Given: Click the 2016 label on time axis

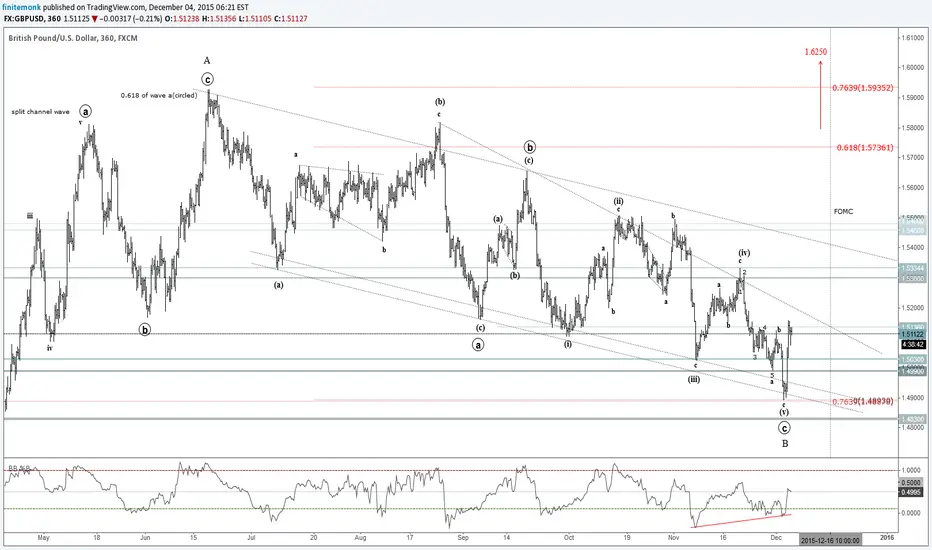Looking at the screenshot, I should [886, 538].
